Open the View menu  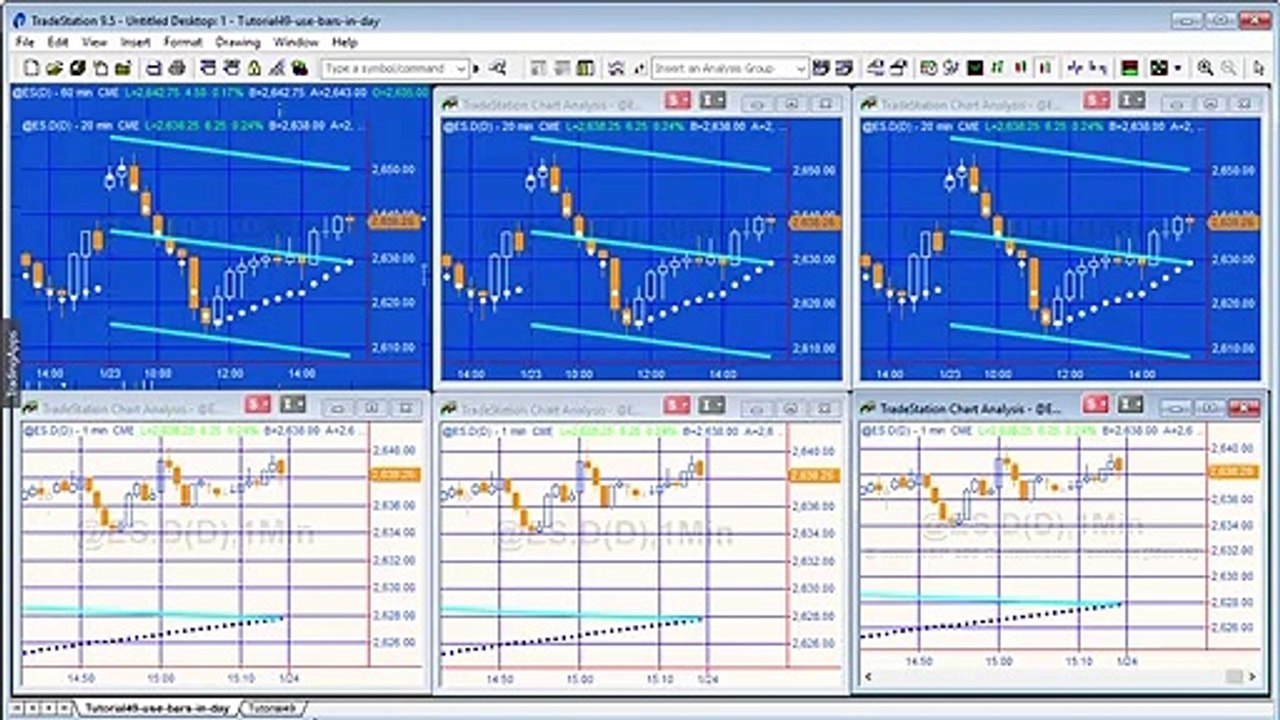point(94,42)
